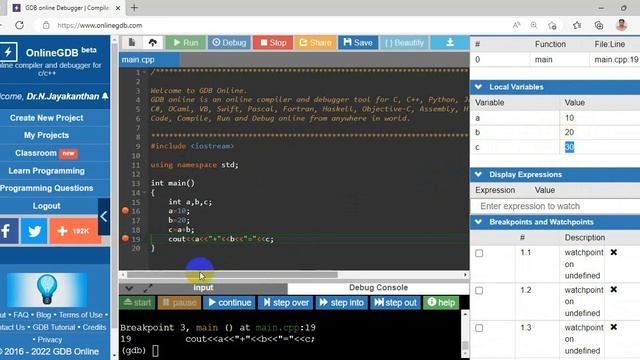Click the step into button
This screenshot has height=360, width=640.
pyautogui.click(x=342, y=302)
